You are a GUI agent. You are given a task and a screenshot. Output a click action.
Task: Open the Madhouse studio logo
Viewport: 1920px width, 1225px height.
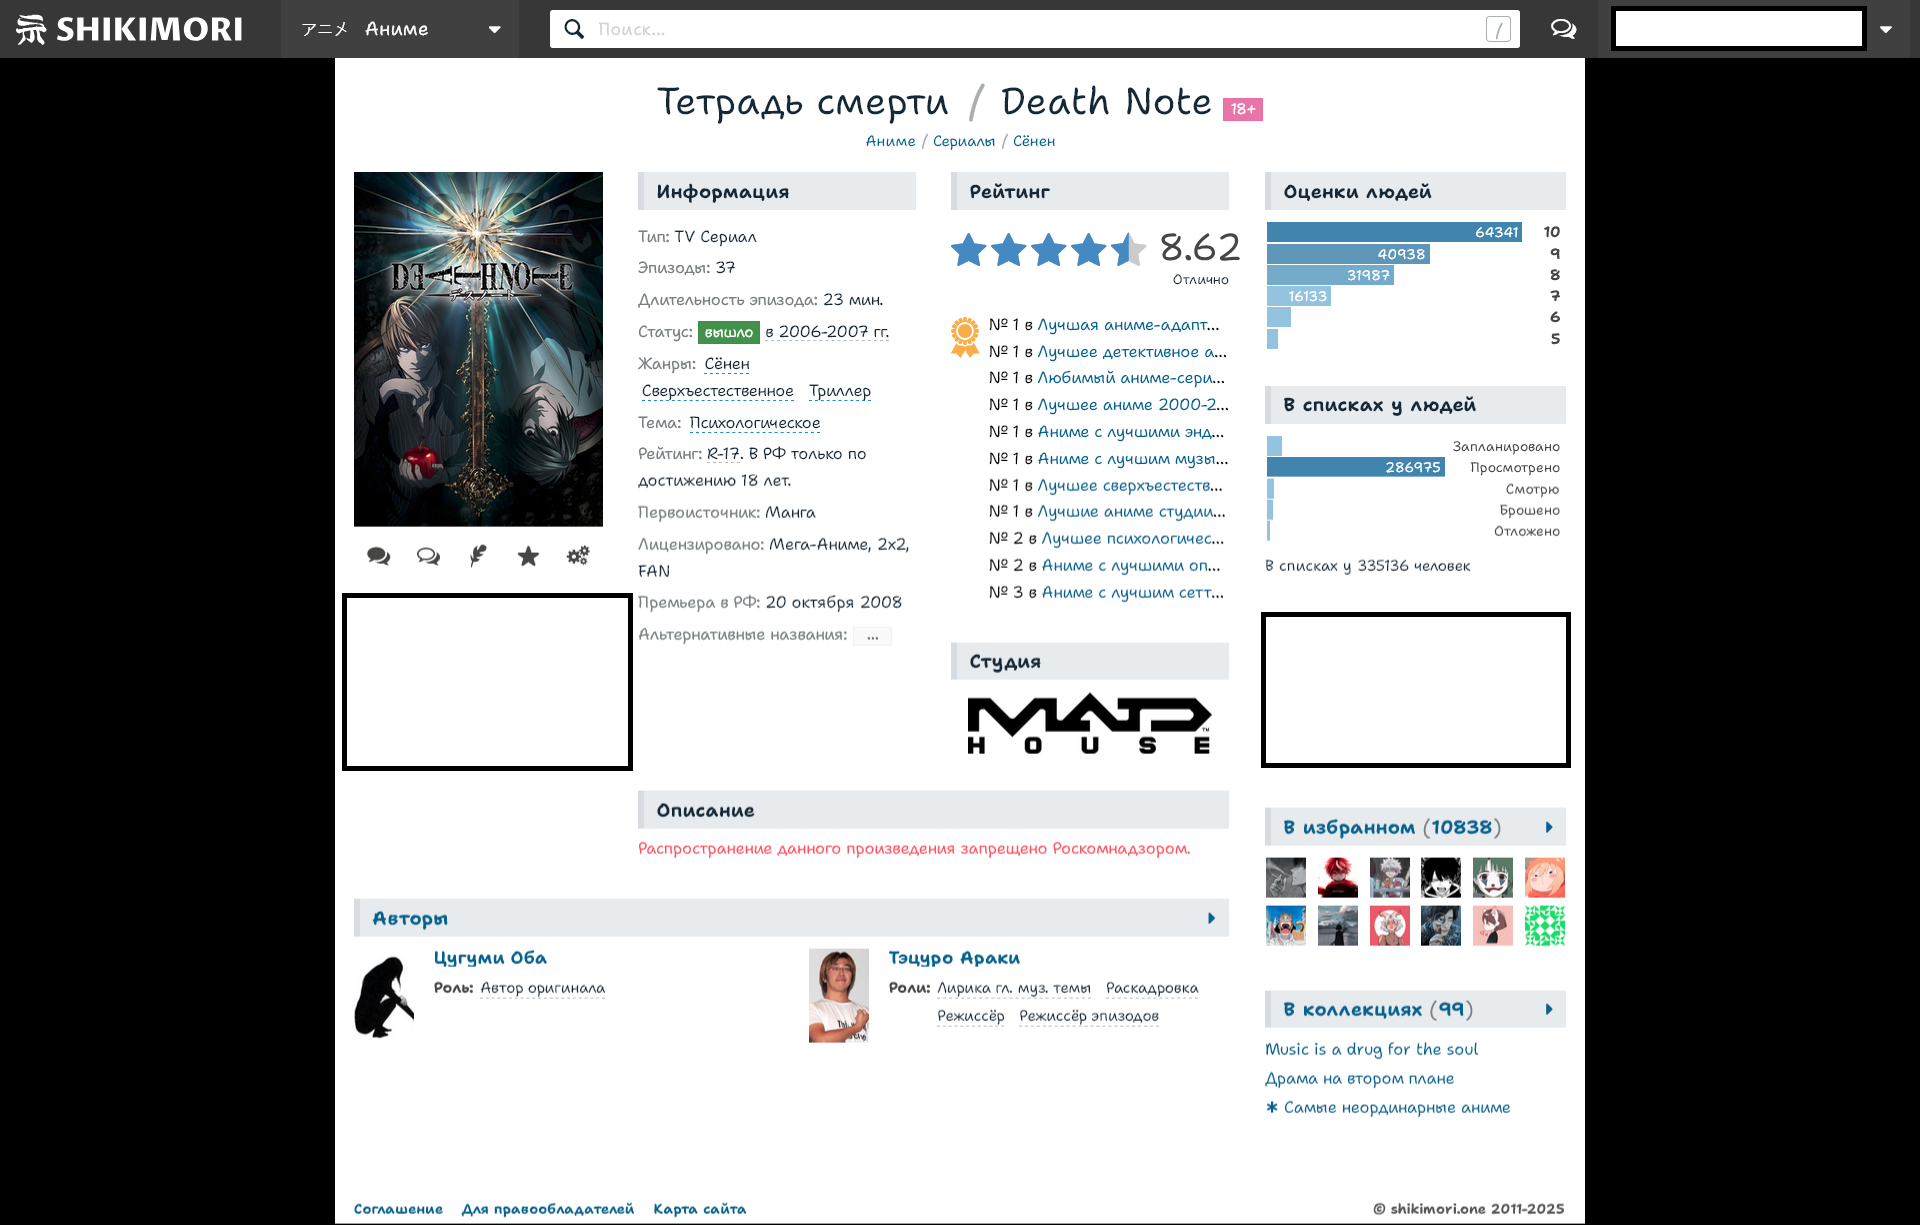(1089, 724)
